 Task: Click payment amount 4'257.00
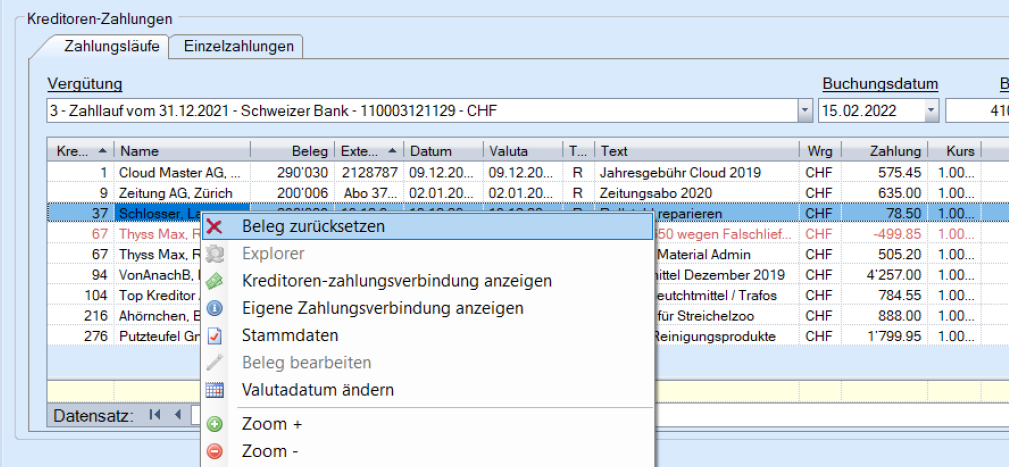point(893,275)
